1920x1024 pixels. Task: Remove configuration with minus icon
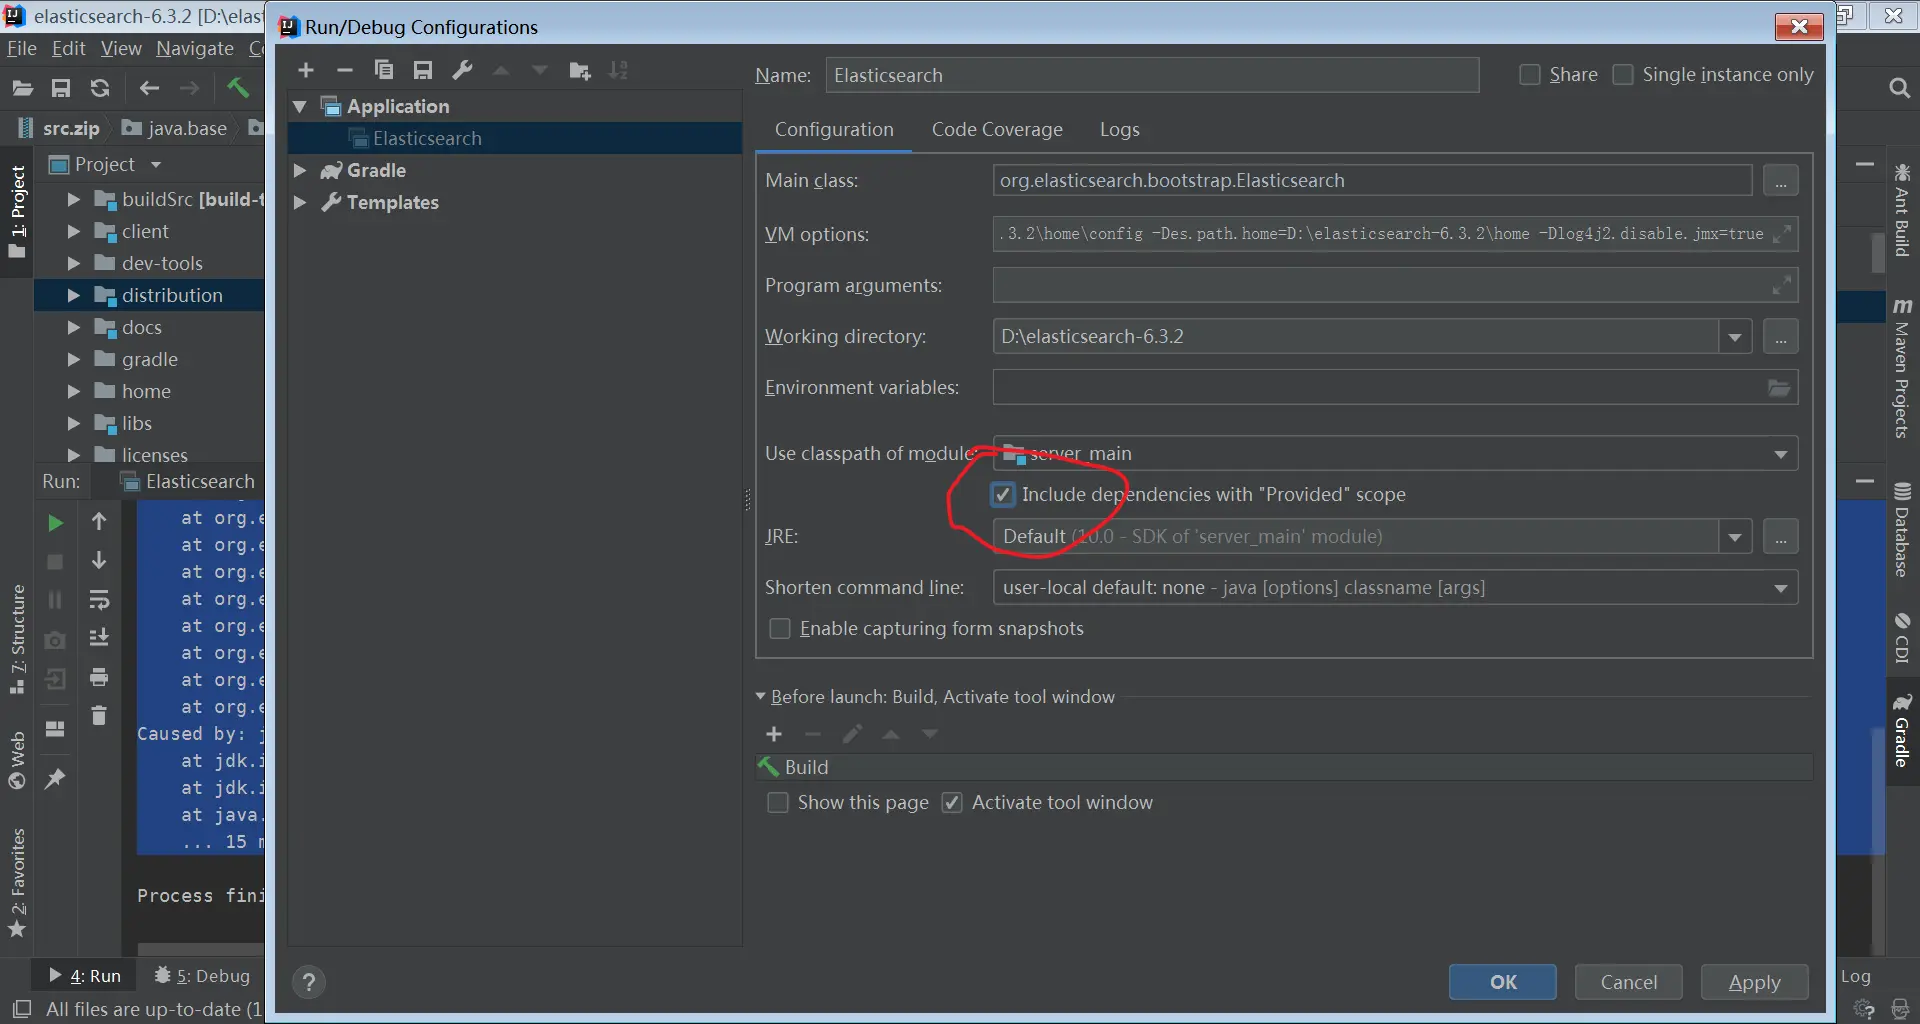point(345,70)
